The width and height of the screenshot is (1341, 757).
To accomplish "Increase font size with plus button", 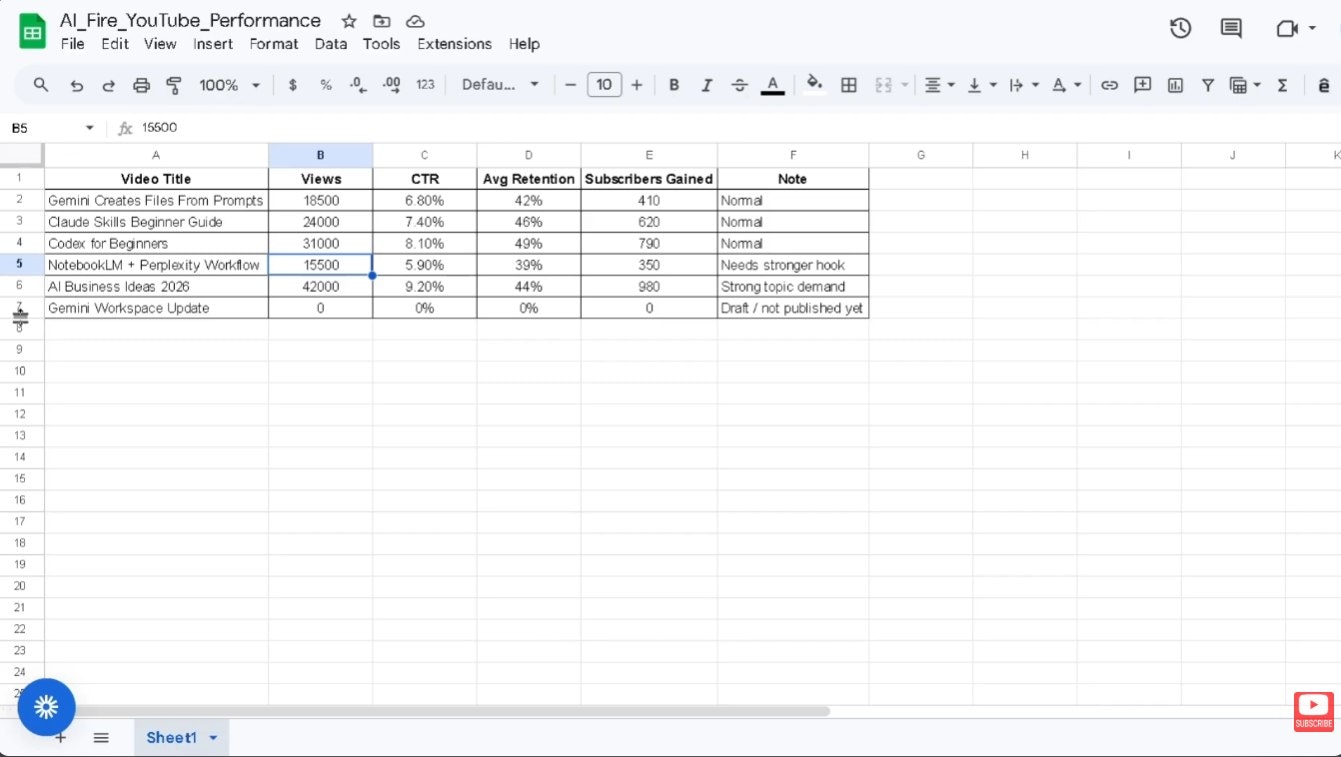I will (637, 85).
